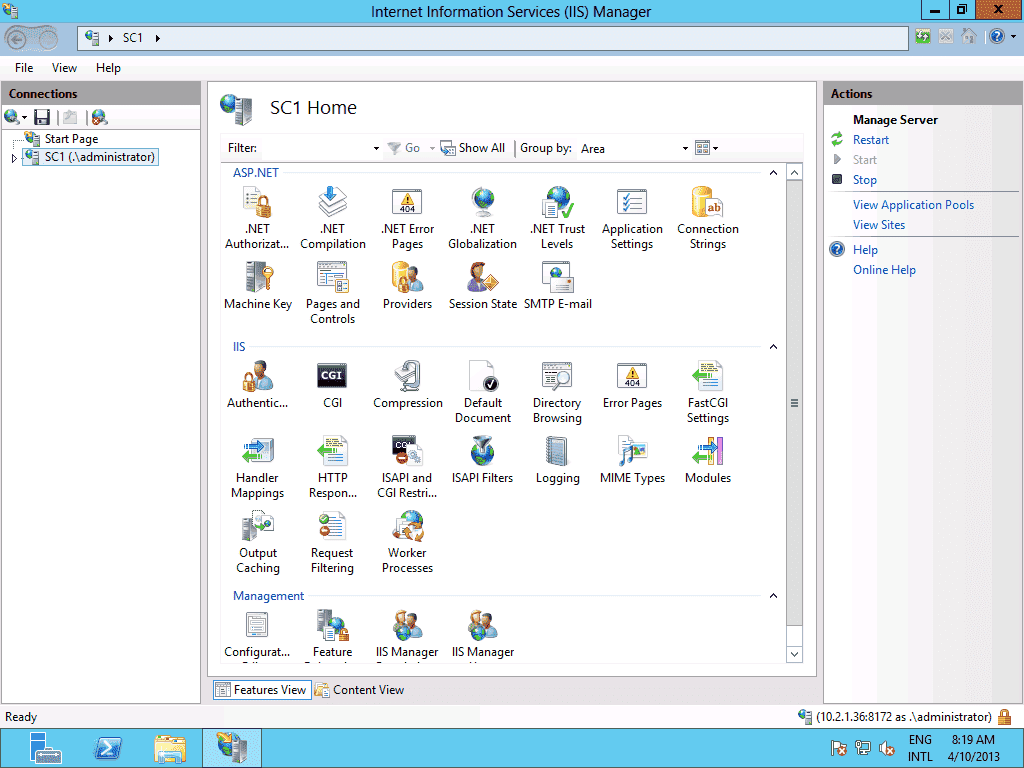Click Show All button in filter bar
This screenshot has width=1024, height=768.
tap(473, 148)
